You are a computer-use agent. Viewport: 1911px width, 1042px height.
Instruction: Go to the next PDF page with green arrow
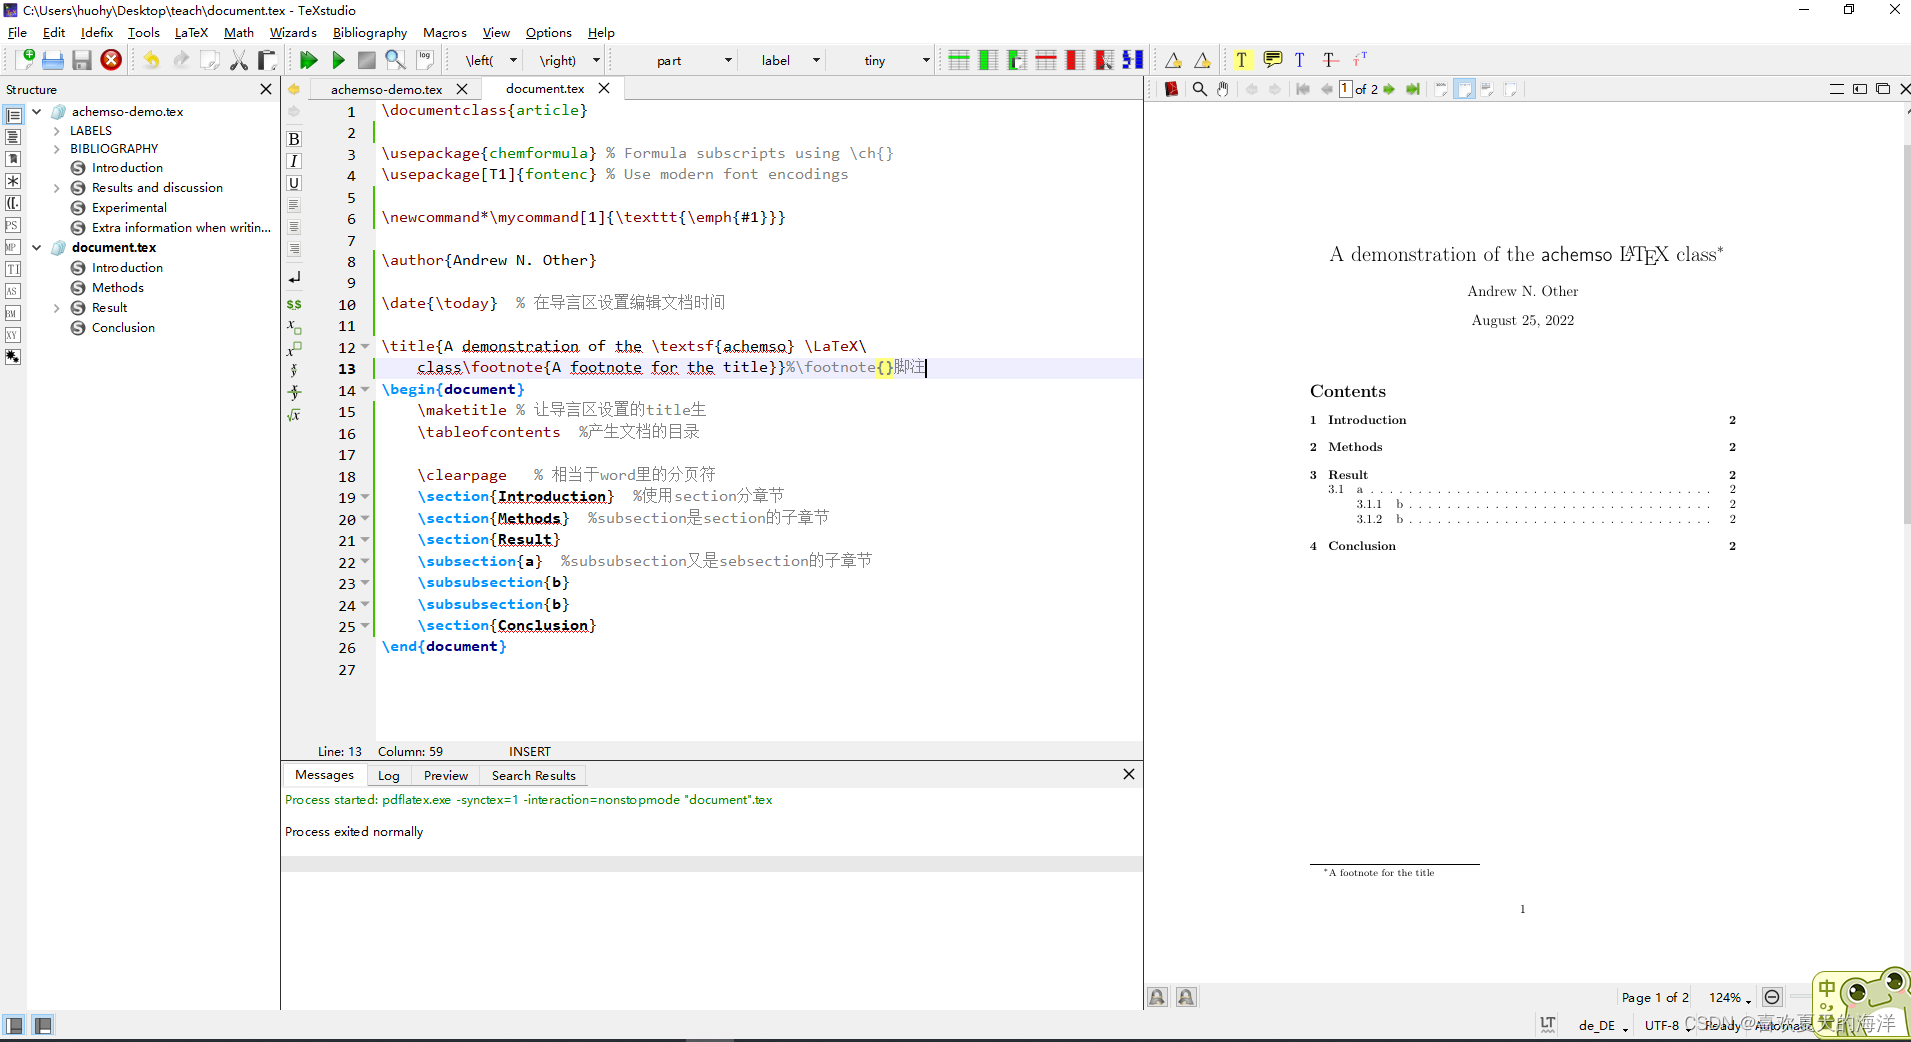1389,89
